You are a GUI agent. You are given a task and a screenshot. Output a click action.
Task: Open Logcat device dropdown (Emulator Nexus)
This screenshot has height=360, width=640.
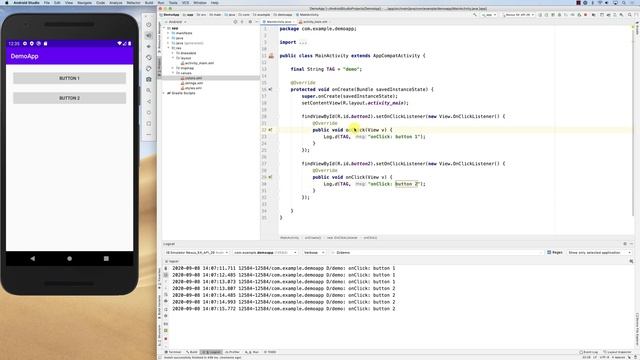click(197, 253)
